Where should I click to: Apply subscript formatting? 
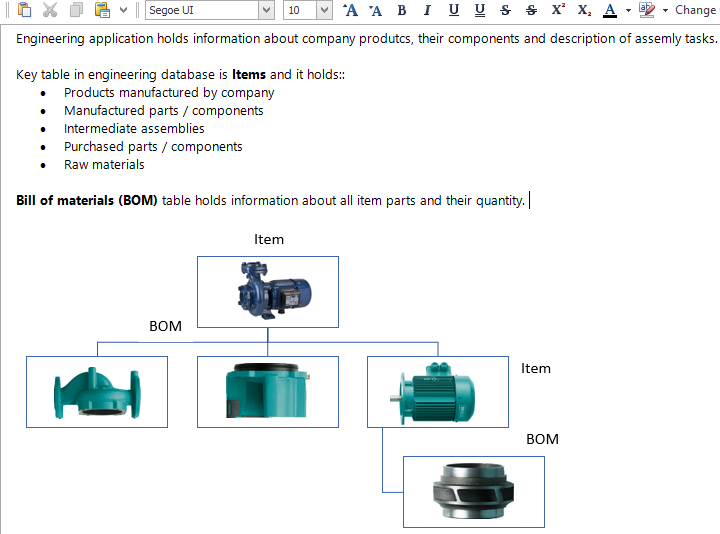click(x=584, y=10)
